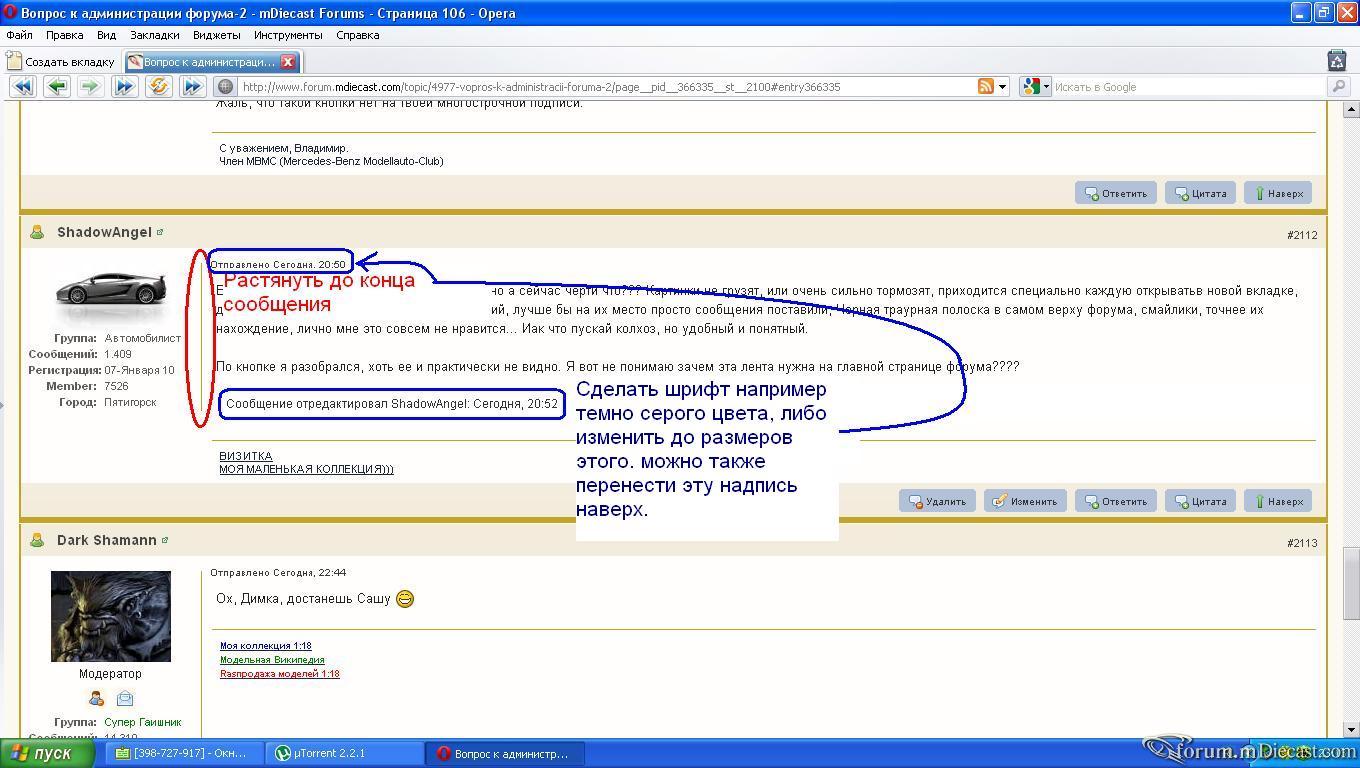Click the first blue Fast Forward icon
1360x768 pixels.
124,87
